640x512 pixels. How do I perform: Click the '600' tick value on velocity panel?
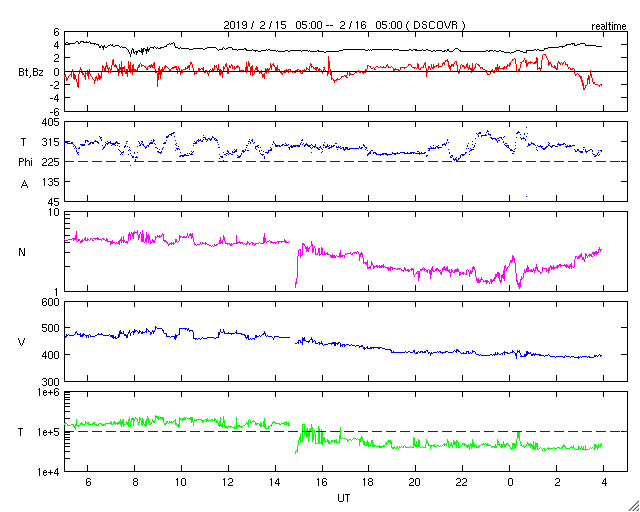pyautogui.click(x=51, y=302)
